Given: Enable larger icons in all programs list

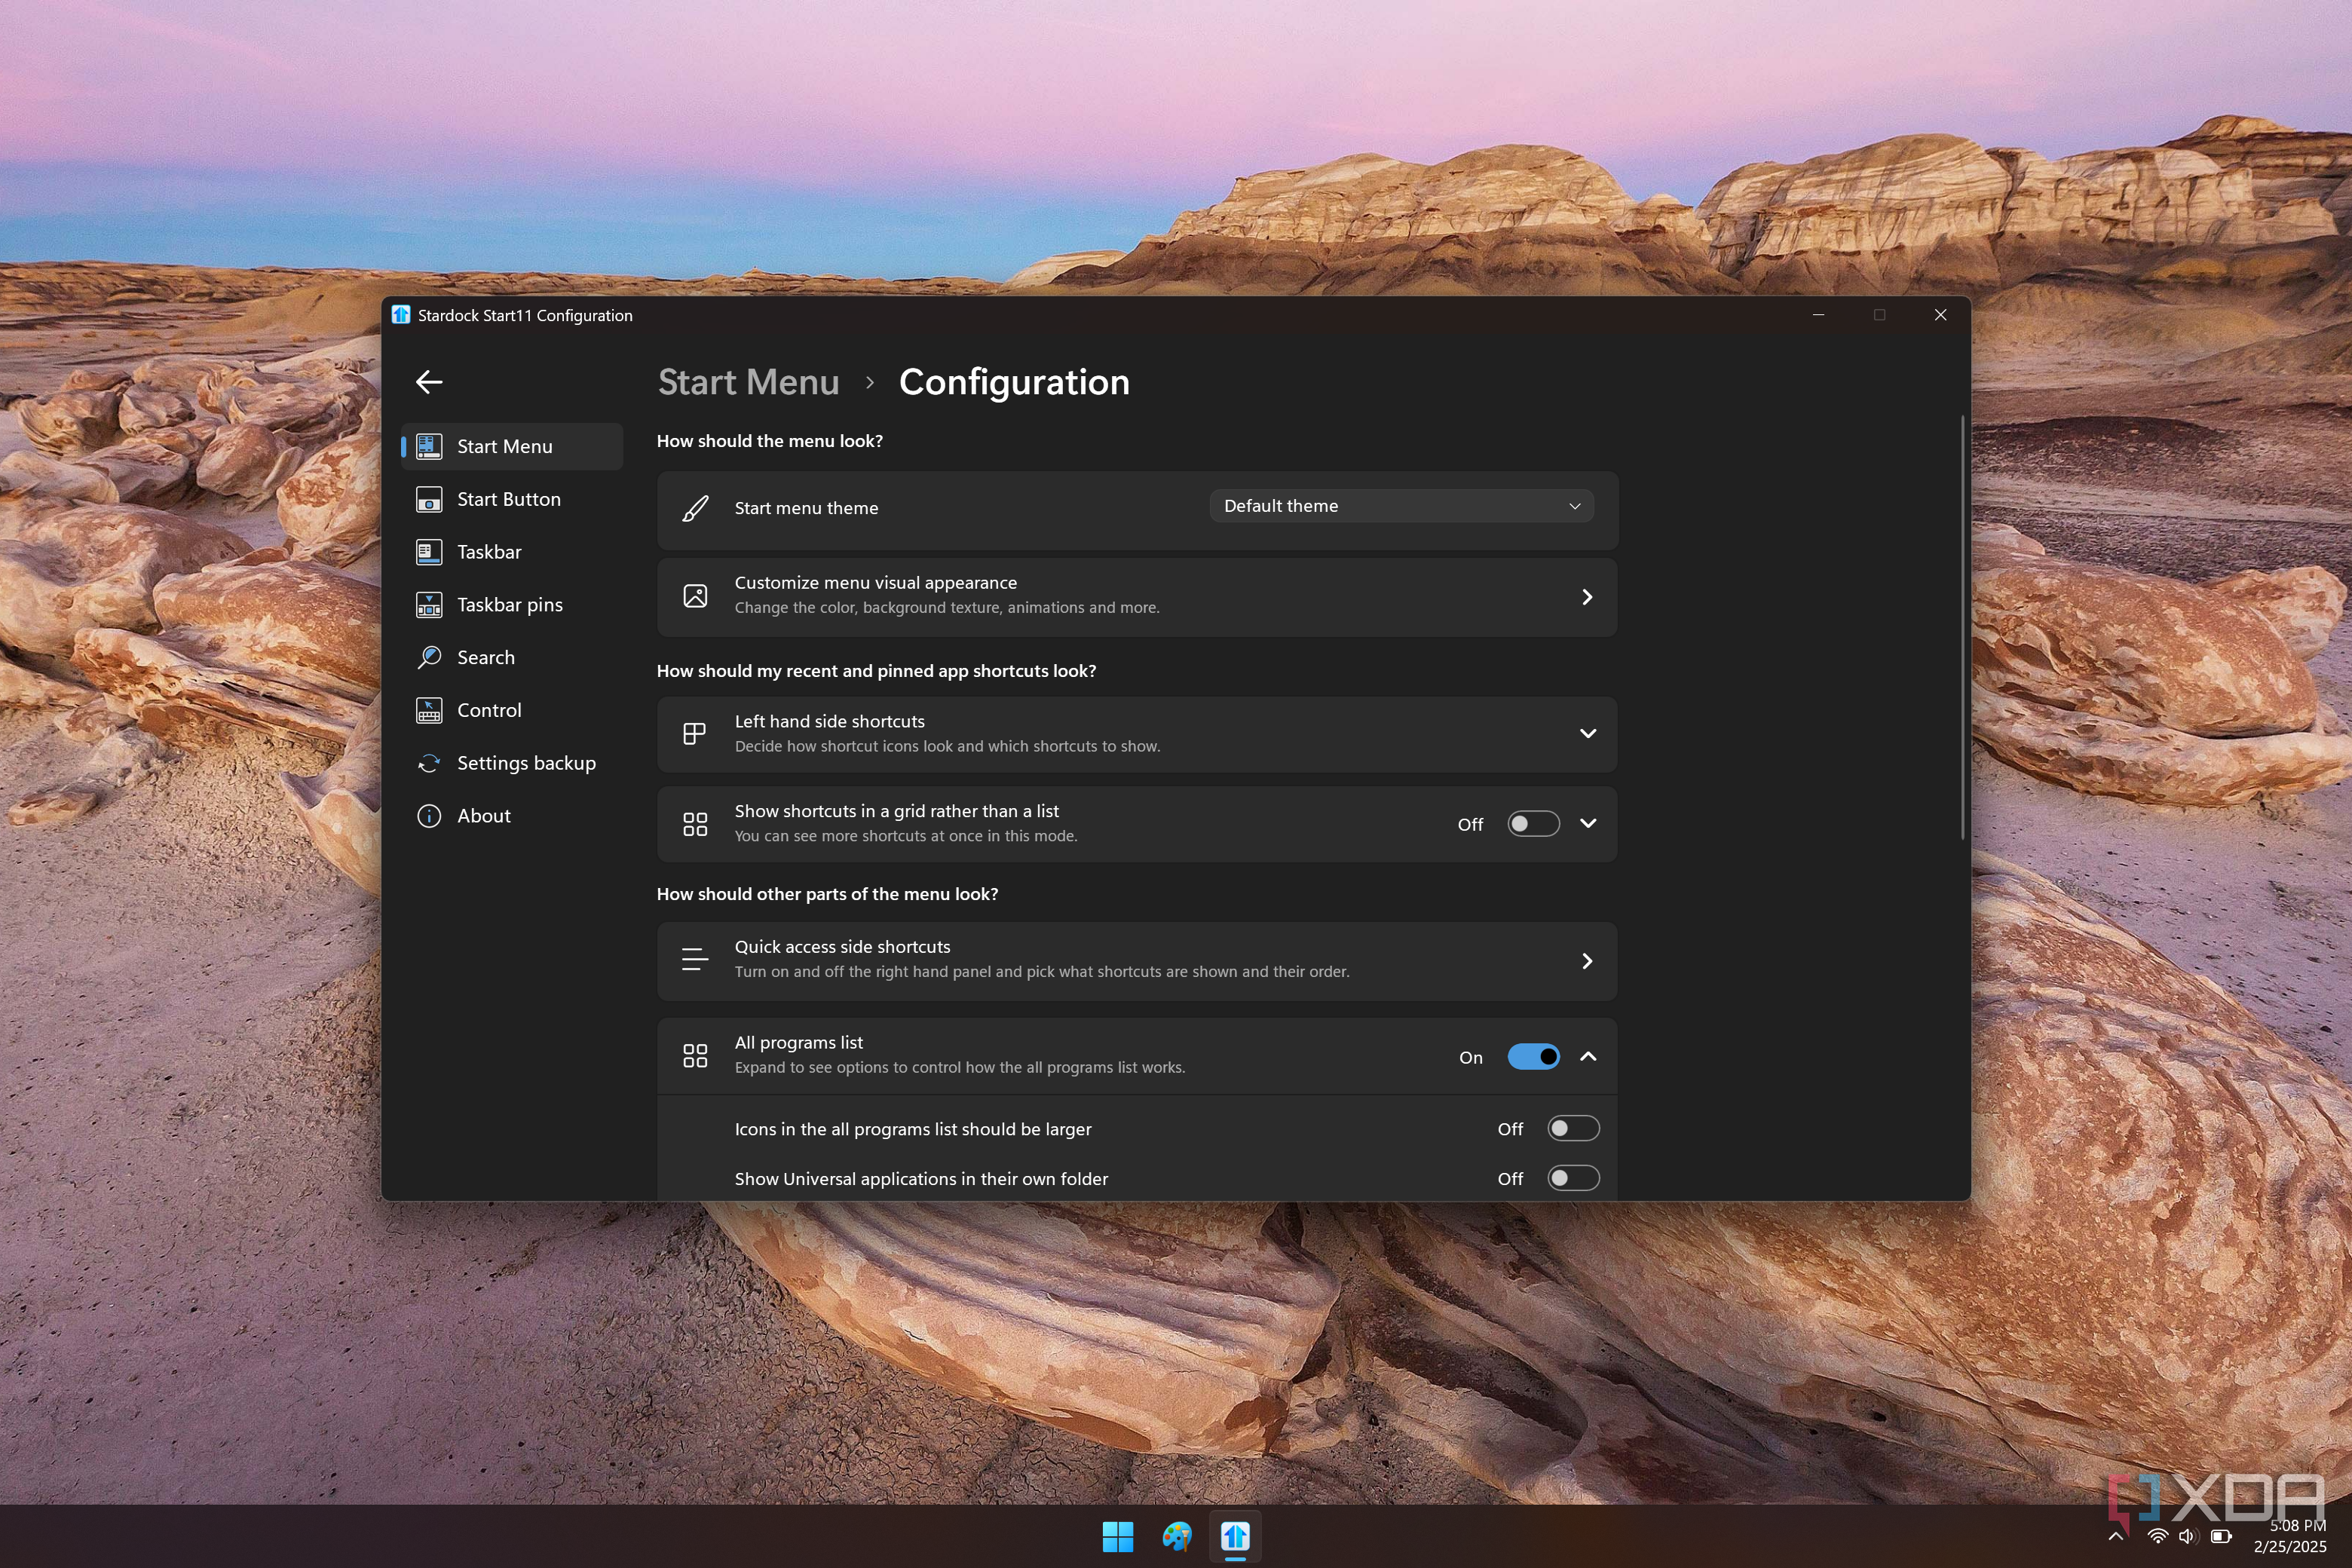Looking at the screenshot, I should (1573, 1128).
